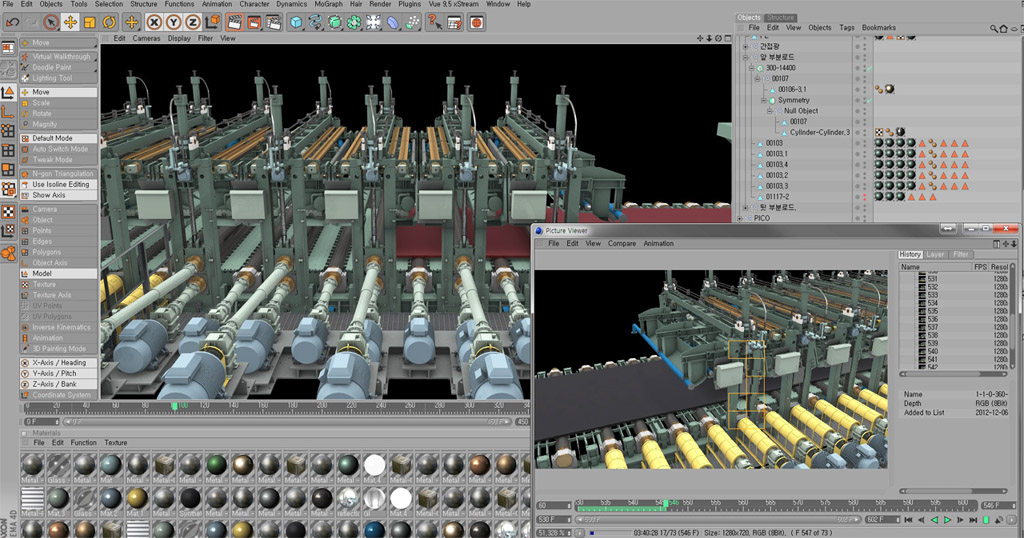Viewport: 1024px width, 538px height.
Task: Open the Render menu
Action: [380, 4]
